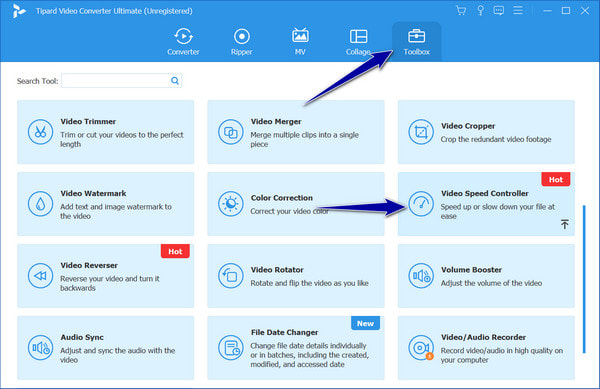Screen dimensions: 600x389
Task: Minimize the Tipard window
Action: [548, 11]
